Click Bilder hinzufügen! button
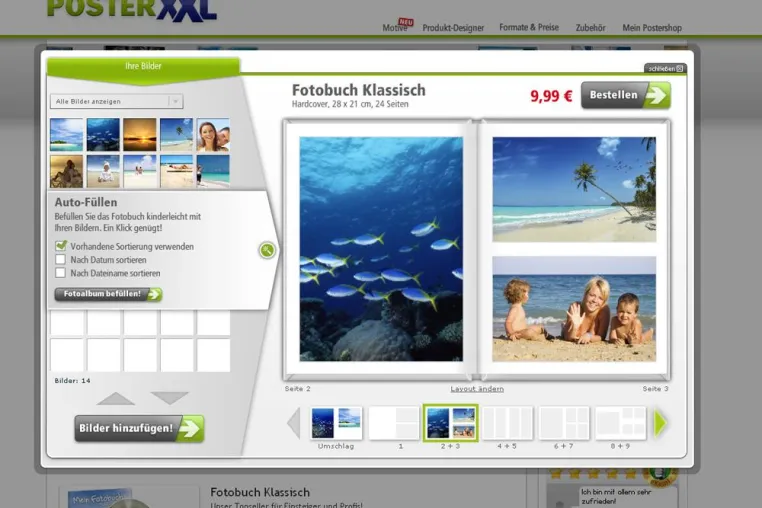This screenshot has height=508, width=762. tap(139, 428)
